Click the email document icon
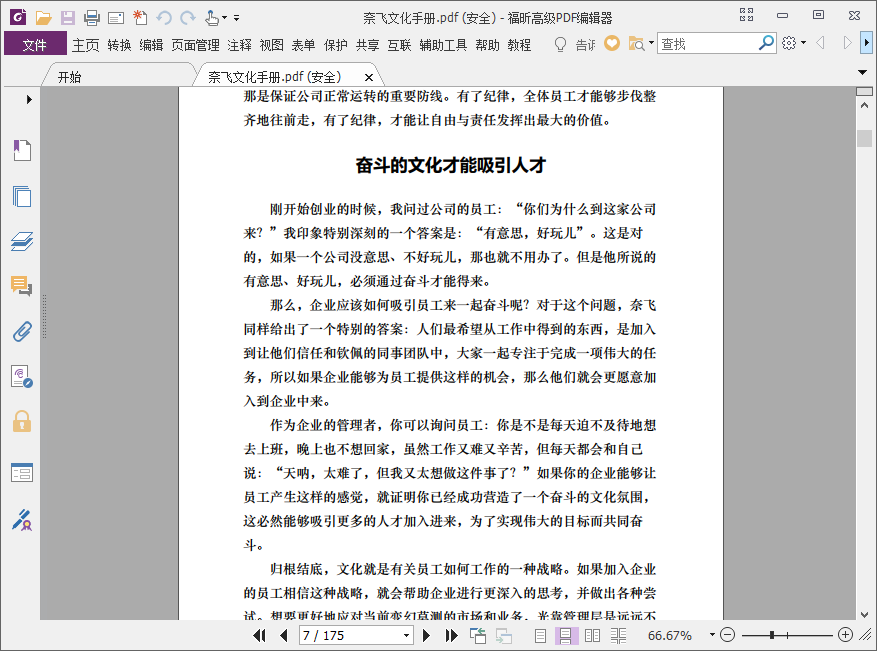Screen dimensions: 877x651 tap(116, 18)
